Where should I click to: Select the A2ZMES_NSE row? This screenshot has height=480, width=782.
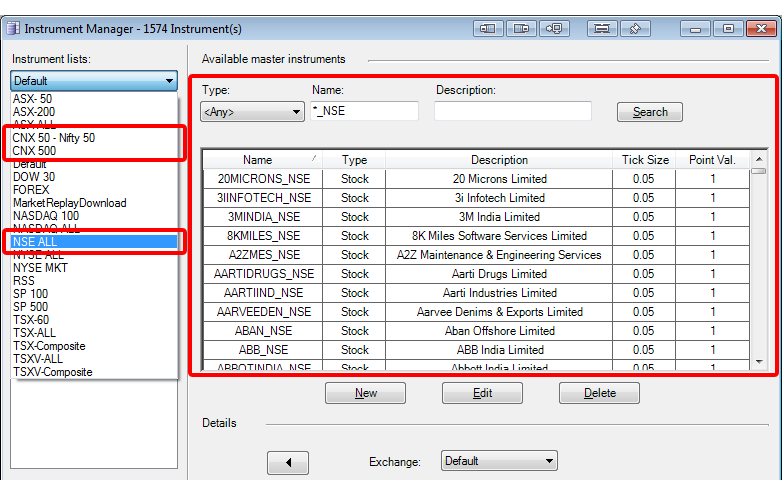click(476, 254)
